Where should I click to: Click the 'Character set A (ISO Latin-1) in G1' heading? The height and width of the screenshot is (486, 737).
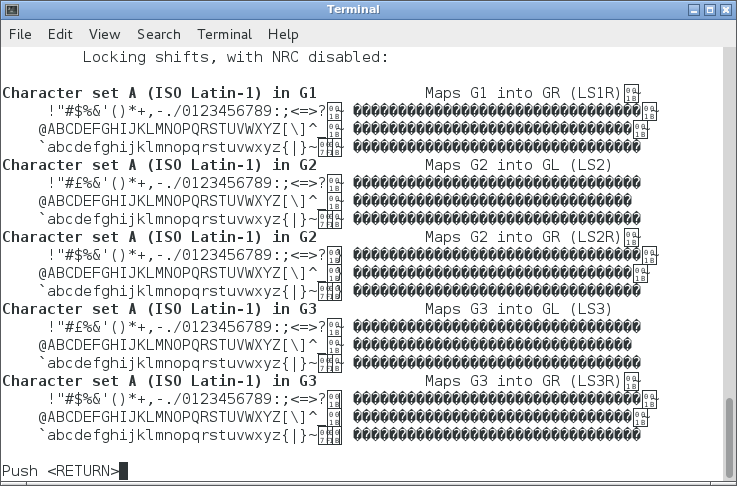coord(159,93)
